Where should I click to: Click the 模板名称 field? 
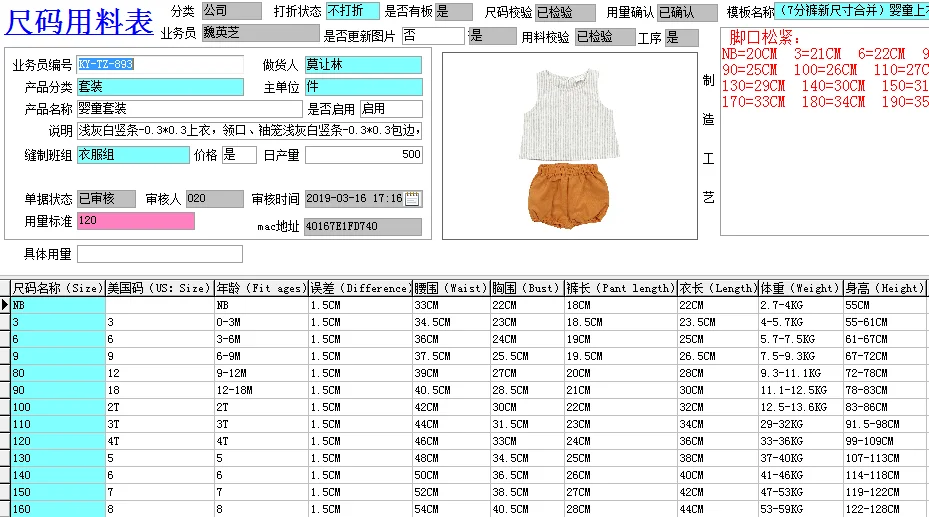pyautogui.click(x=852, y=11)
